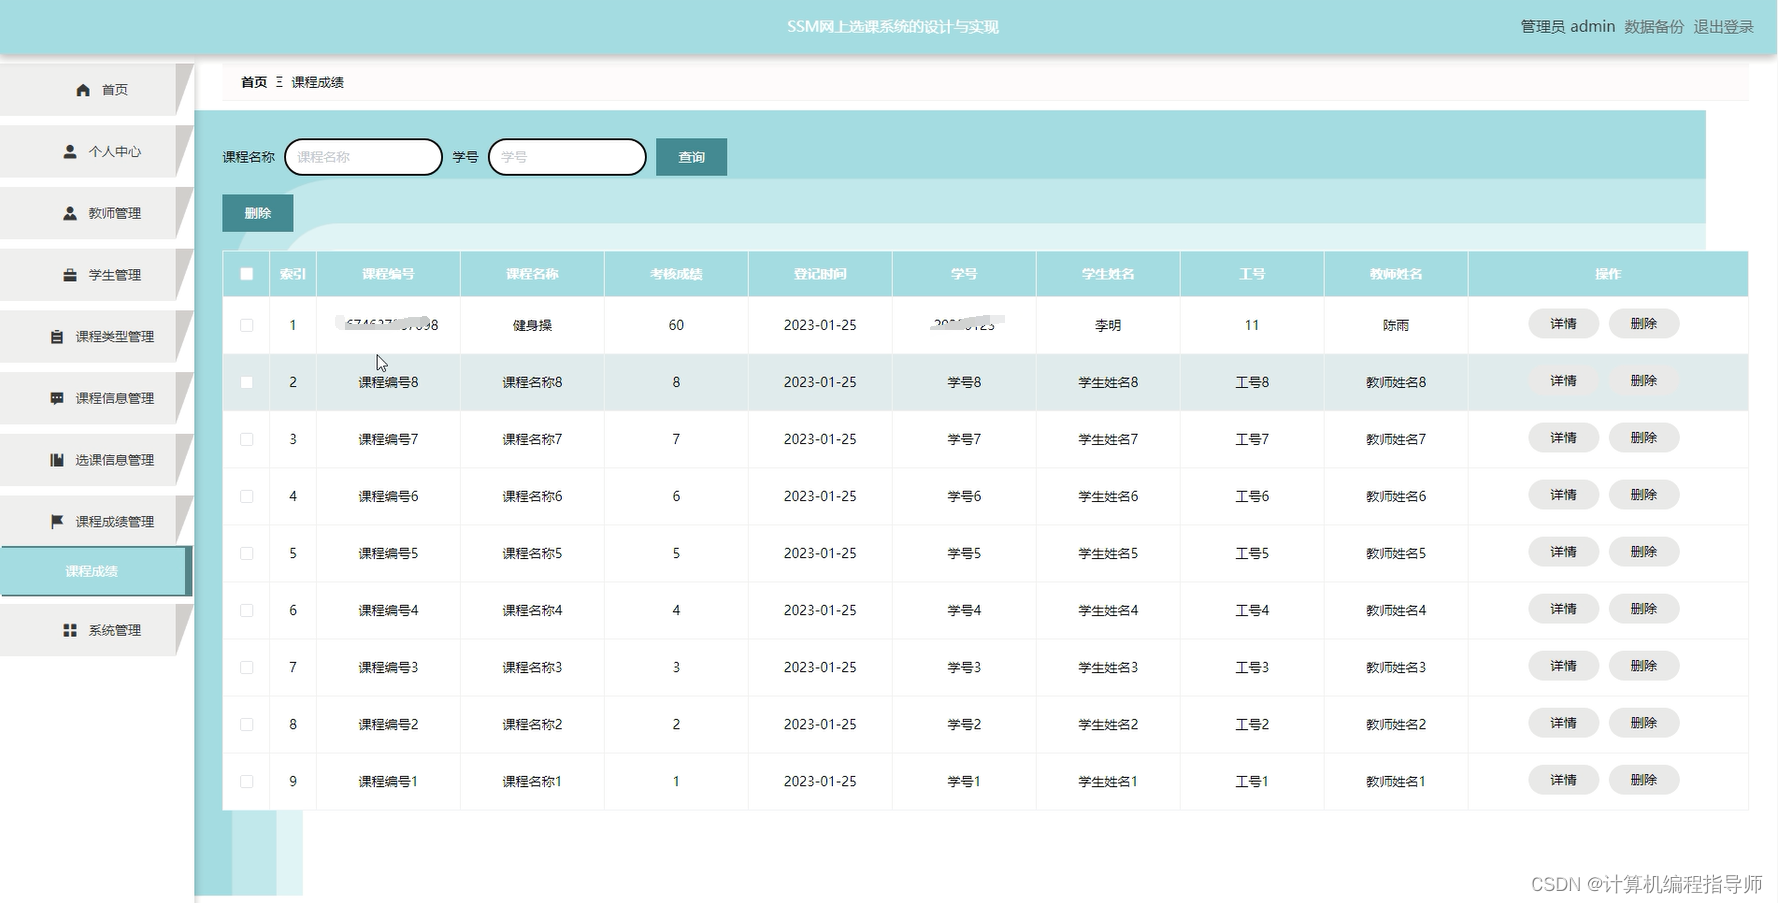
Task: Delete row 课程编号4
Action: click(x=1643, y=609)
